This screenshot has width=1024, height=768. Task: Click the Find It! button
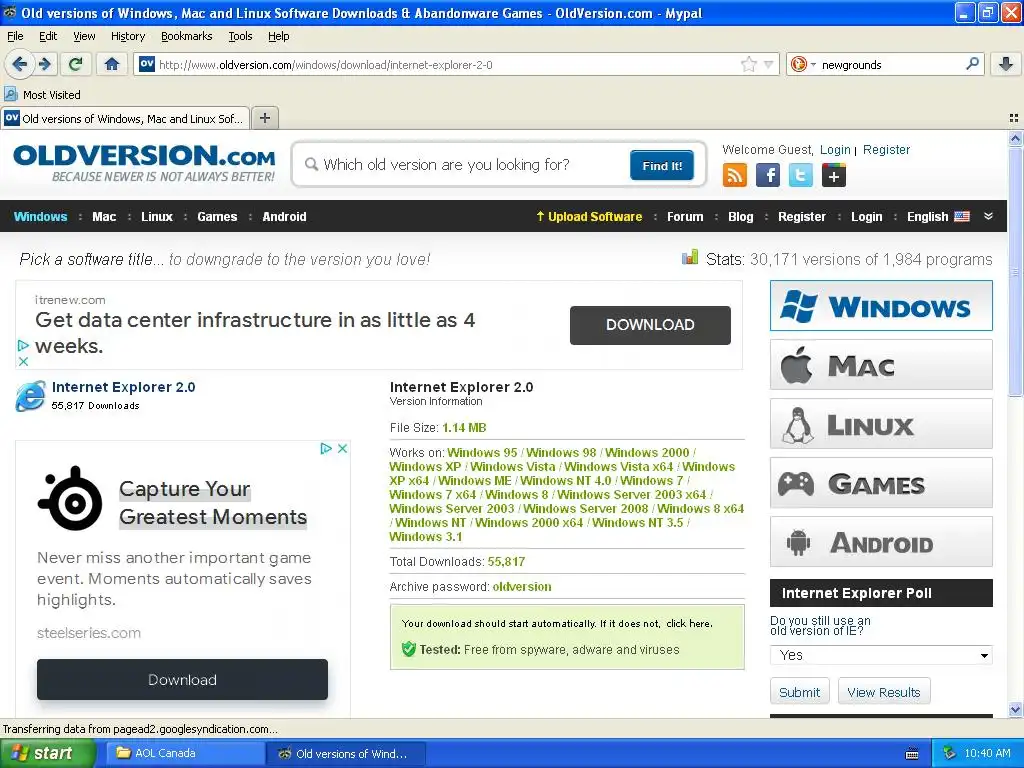[x=662, y=165]
